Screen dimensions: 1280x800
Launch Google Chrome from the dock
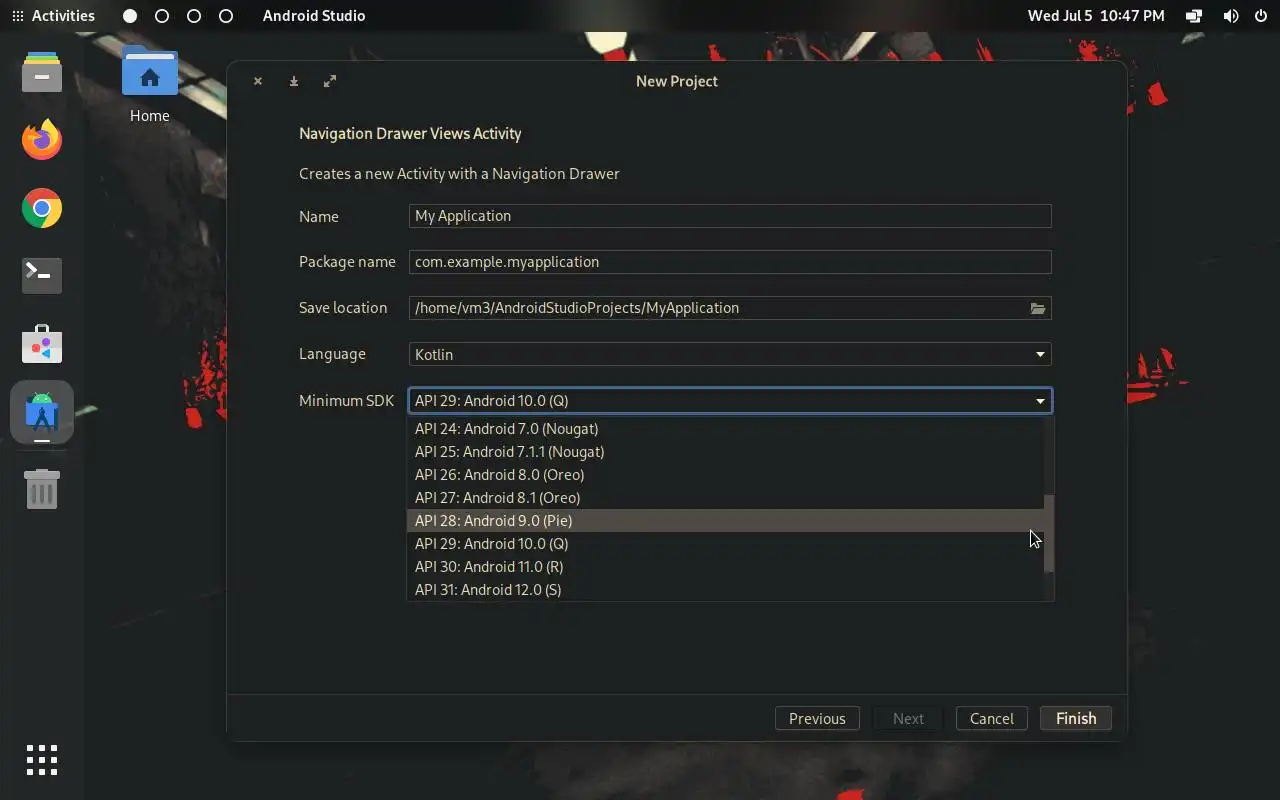tap(42, 208)
